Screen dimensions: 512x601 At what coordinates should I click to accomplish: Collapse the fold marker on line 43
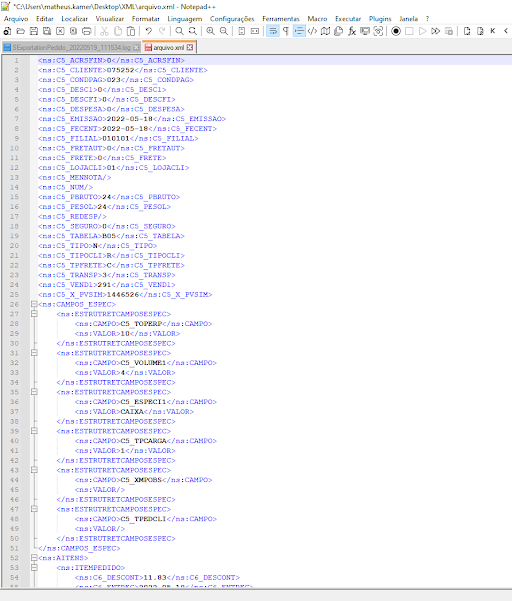(x=34, y=470)
